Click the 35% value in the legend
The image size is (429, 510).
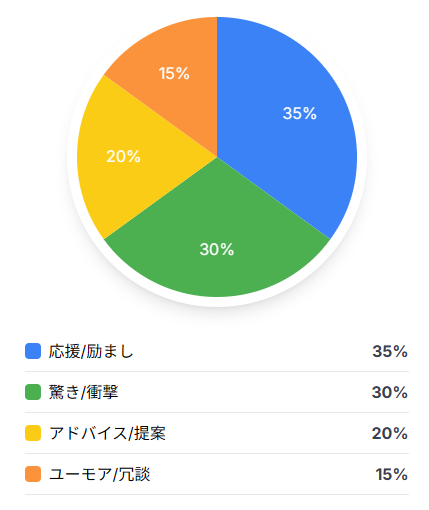pos(390,351)
